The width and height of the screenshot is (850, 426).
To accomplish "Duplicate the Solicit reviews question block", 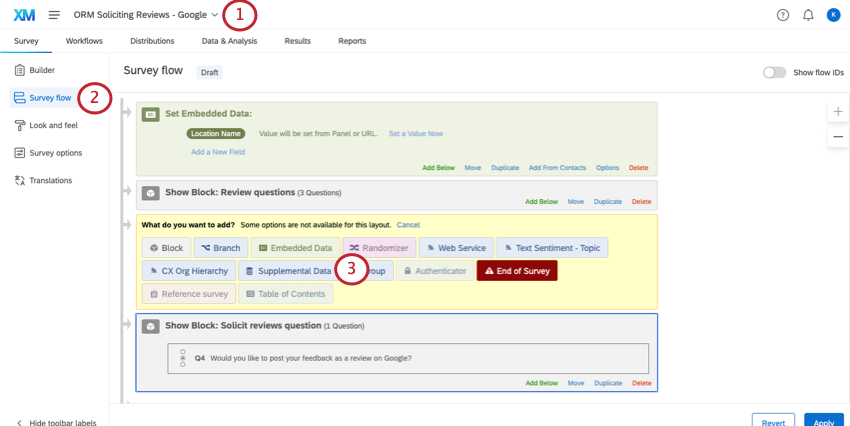I will tap(608, 383).
